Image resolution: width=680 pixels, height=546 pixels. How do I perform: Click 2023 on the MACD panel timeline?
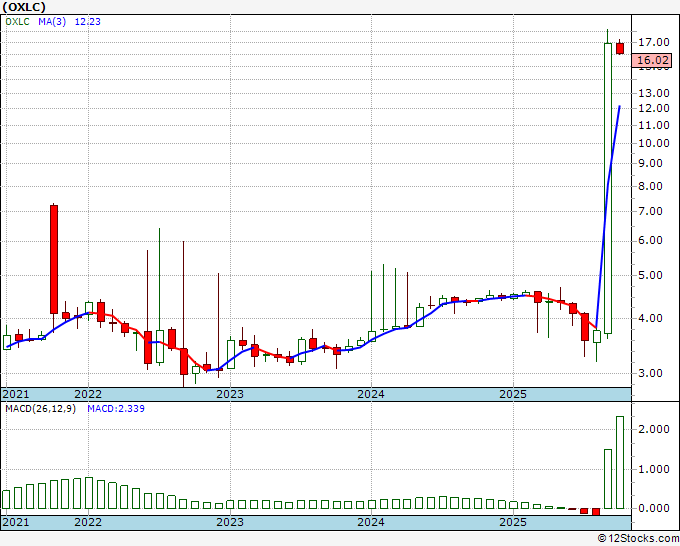[230, 522]
